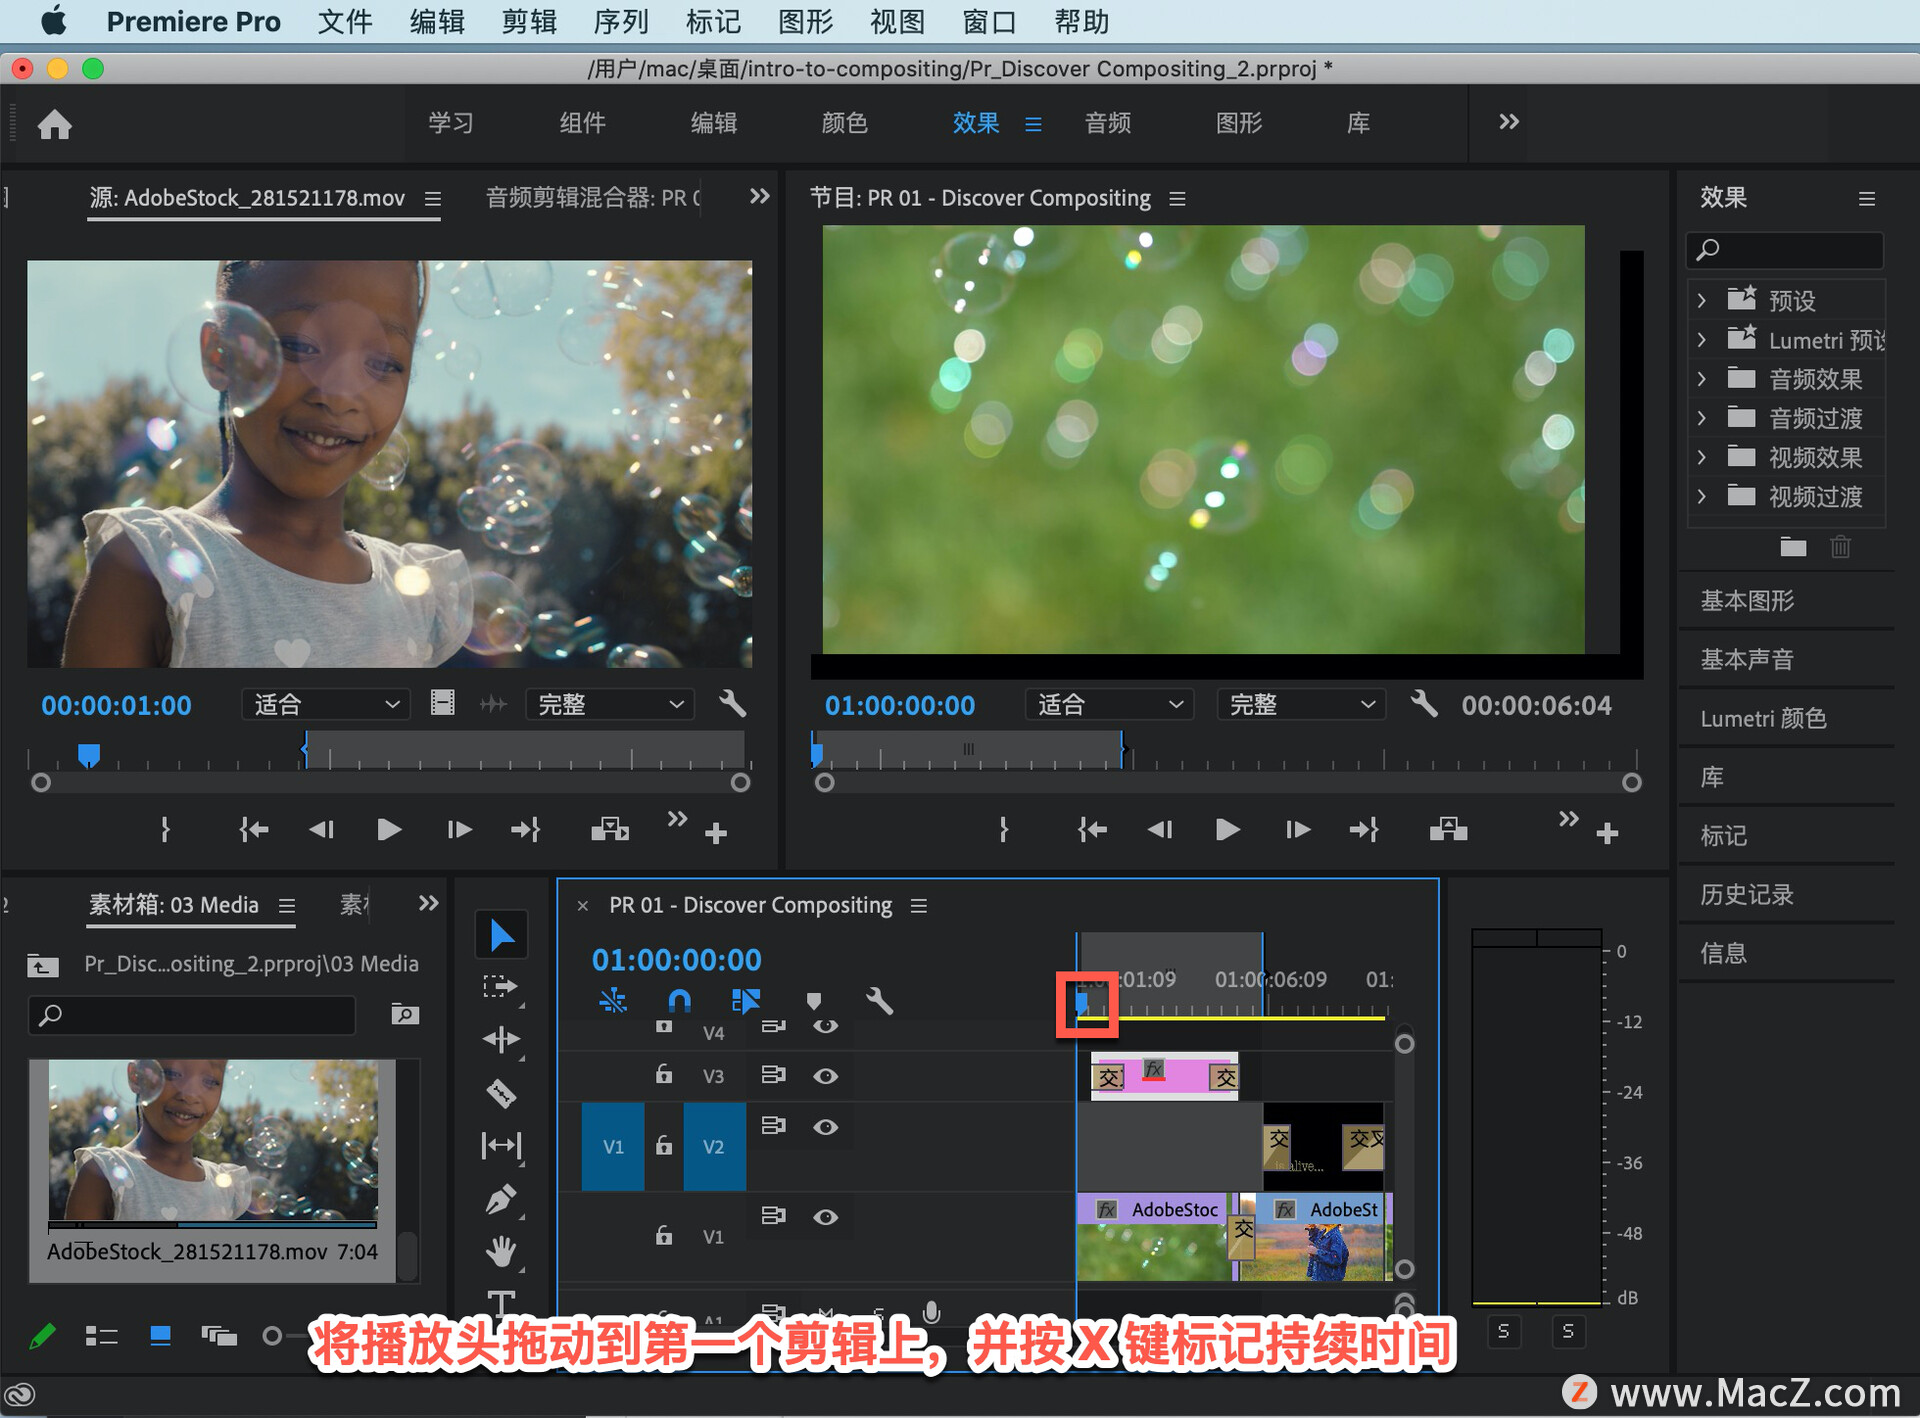This screenshot has height=1418, width=1920.
Task: Switch to the 音频 workspace tab
Action: click(x=1108, y=123)
